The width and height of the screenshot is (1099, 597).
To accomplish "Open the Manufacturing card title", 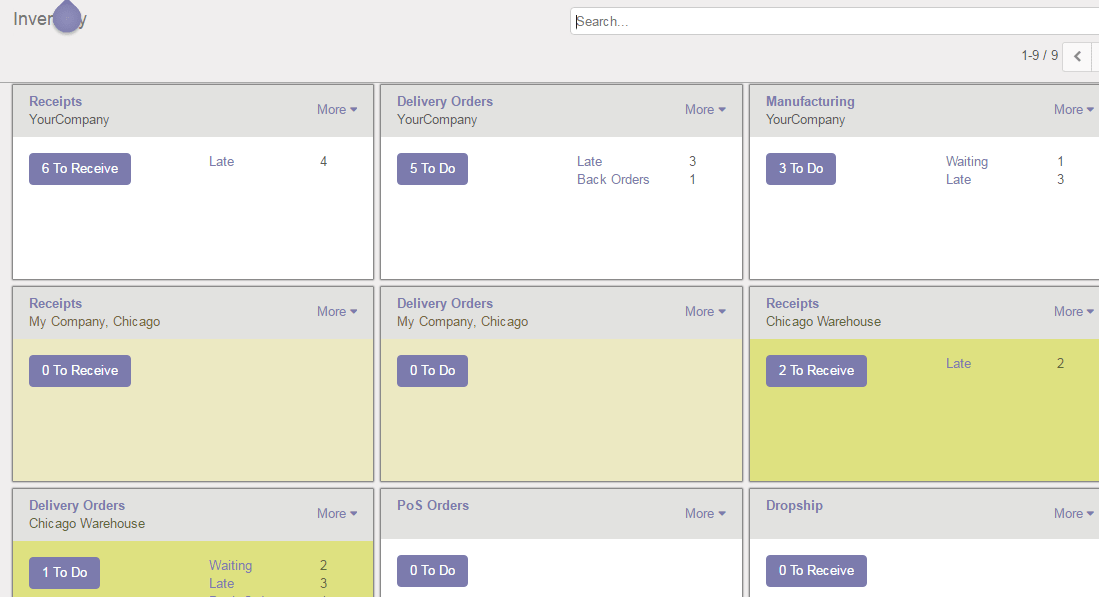I will 810,102.
